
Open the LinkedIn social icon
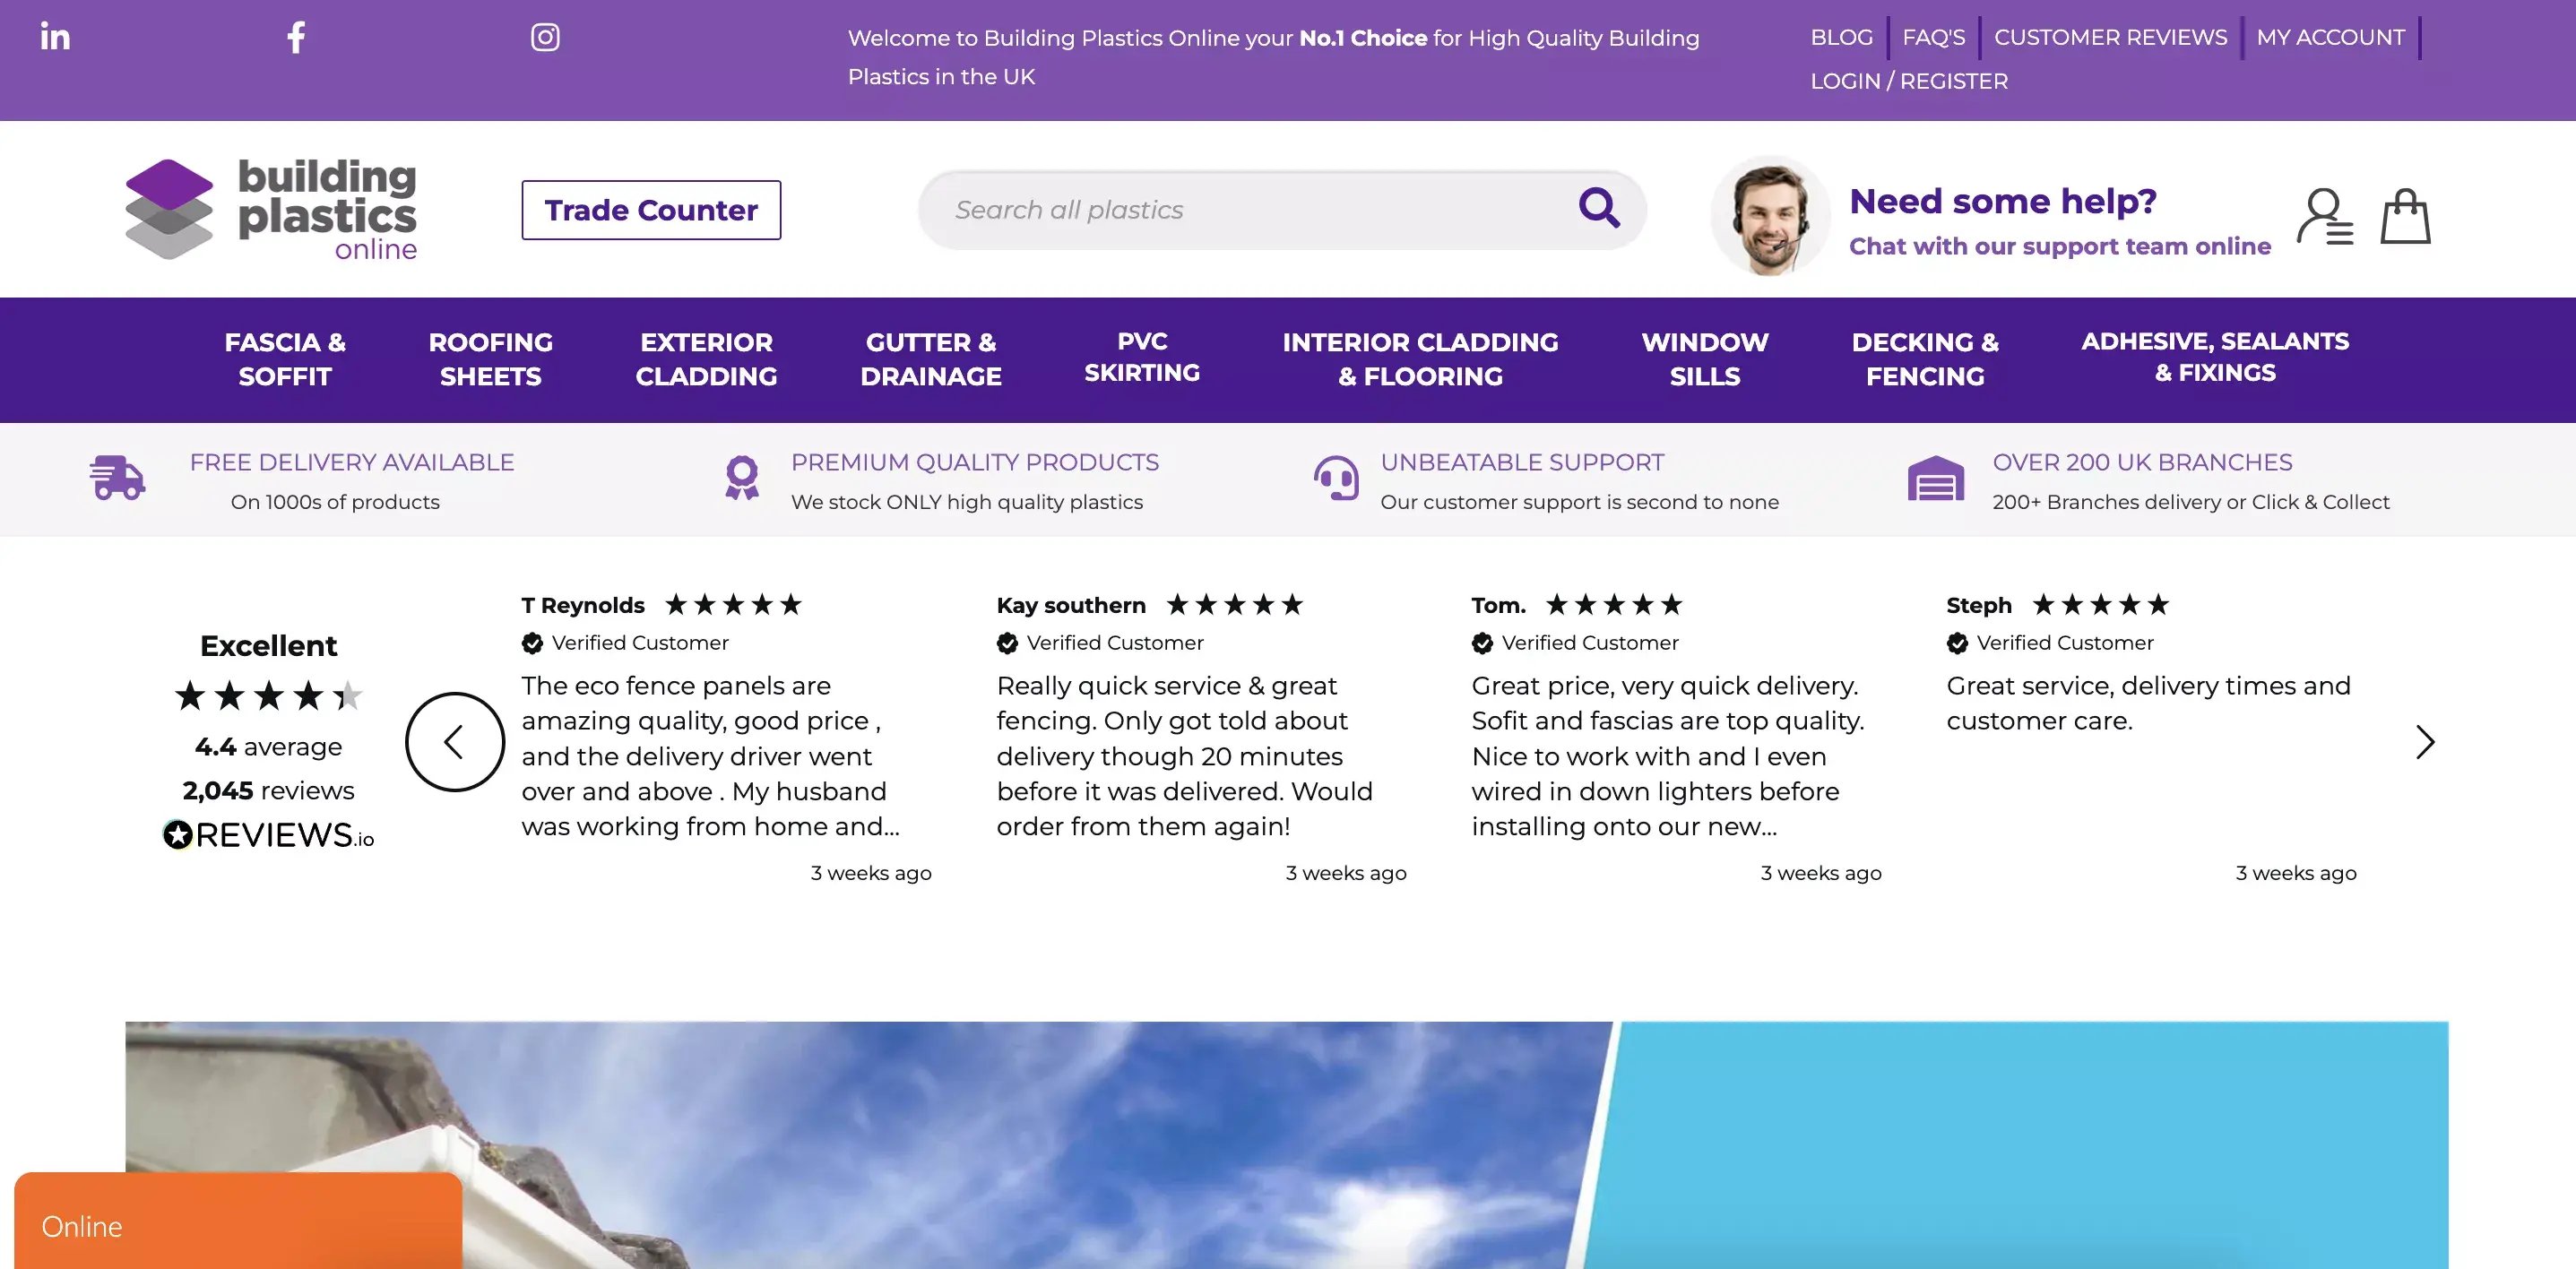click(55, 37)
